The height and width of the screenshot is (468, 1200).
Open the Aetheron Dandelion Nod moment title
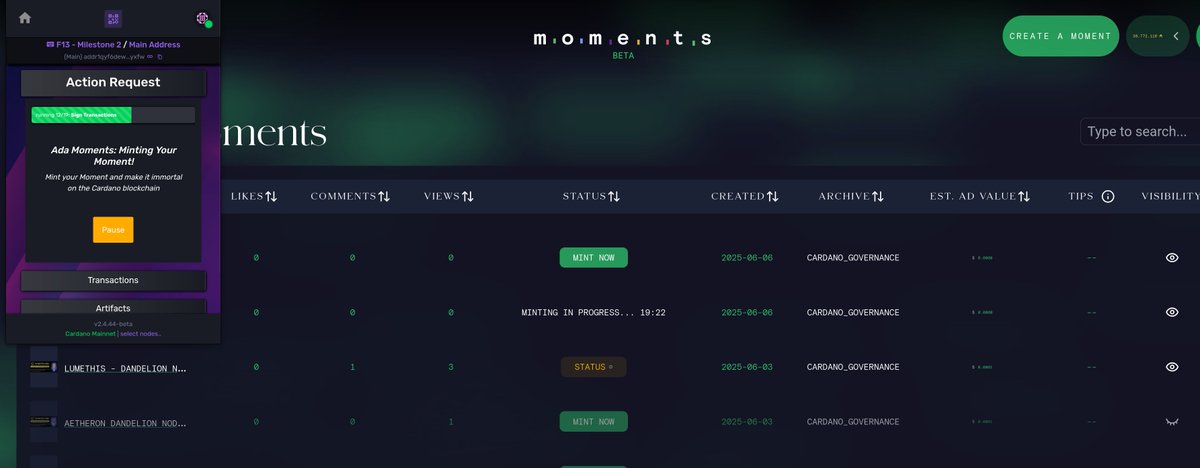[125, 422]
